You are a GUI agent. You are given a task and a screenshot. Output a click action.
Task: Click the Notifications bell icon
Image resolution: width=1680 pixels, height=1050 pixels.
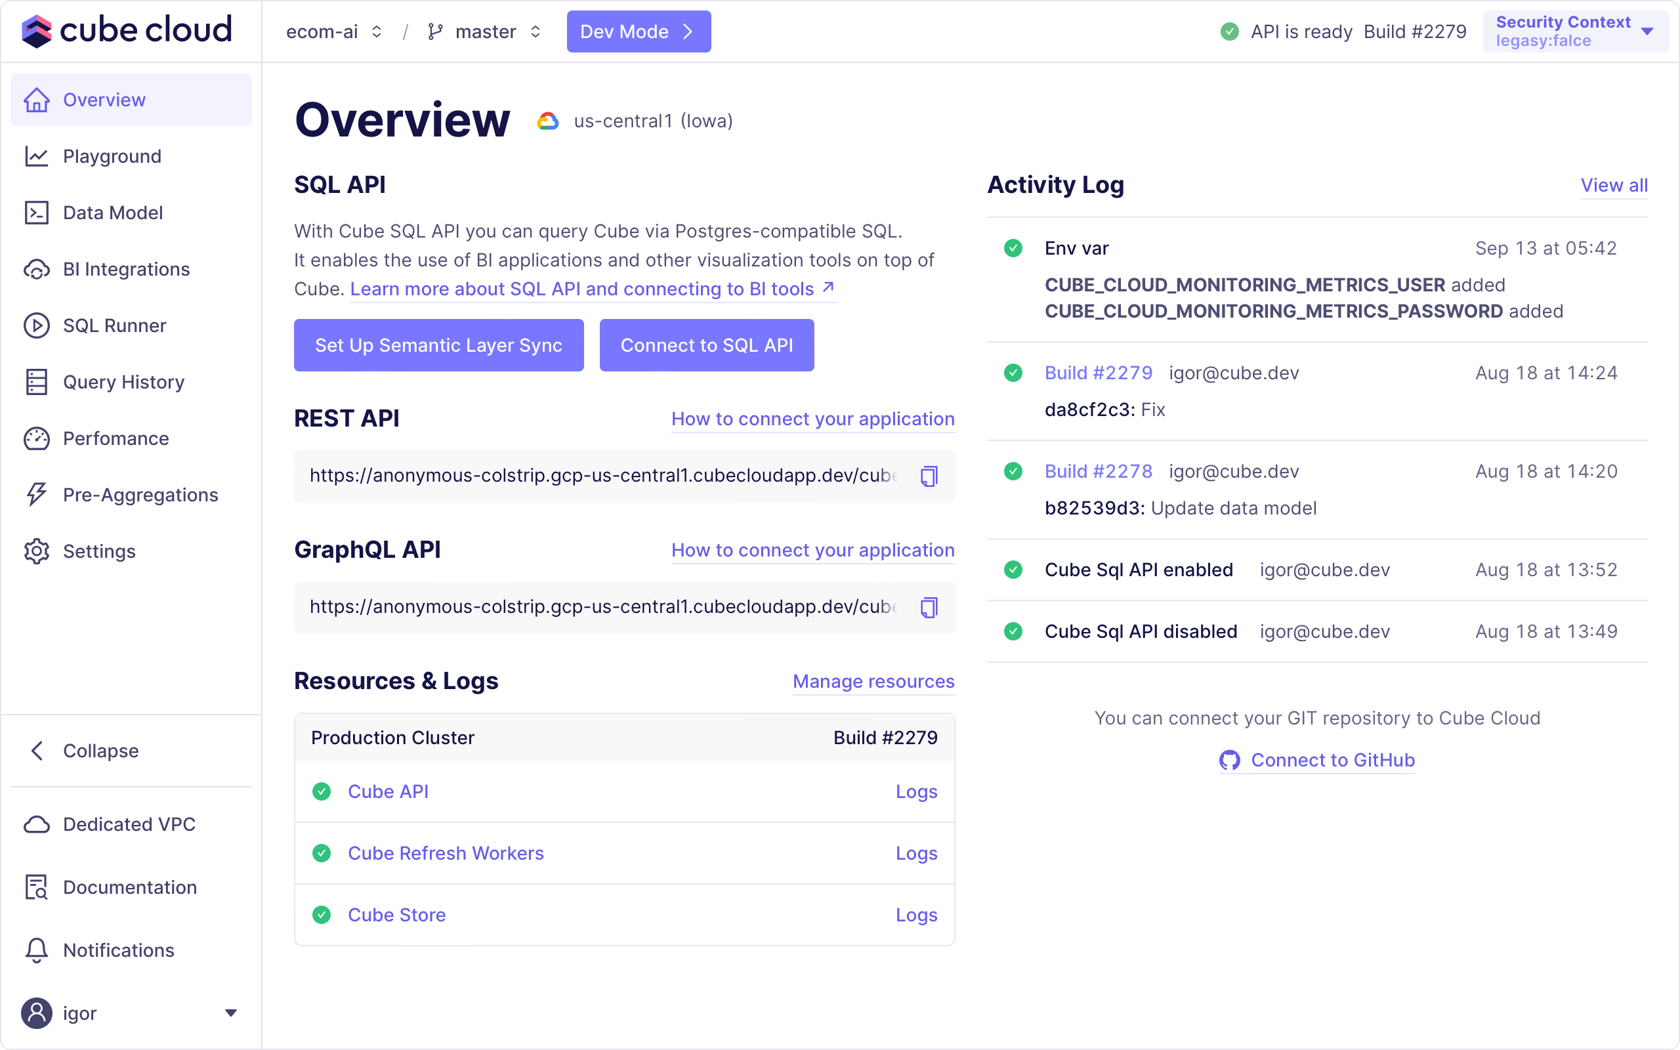pyautogui.click(x=37, y=951)
